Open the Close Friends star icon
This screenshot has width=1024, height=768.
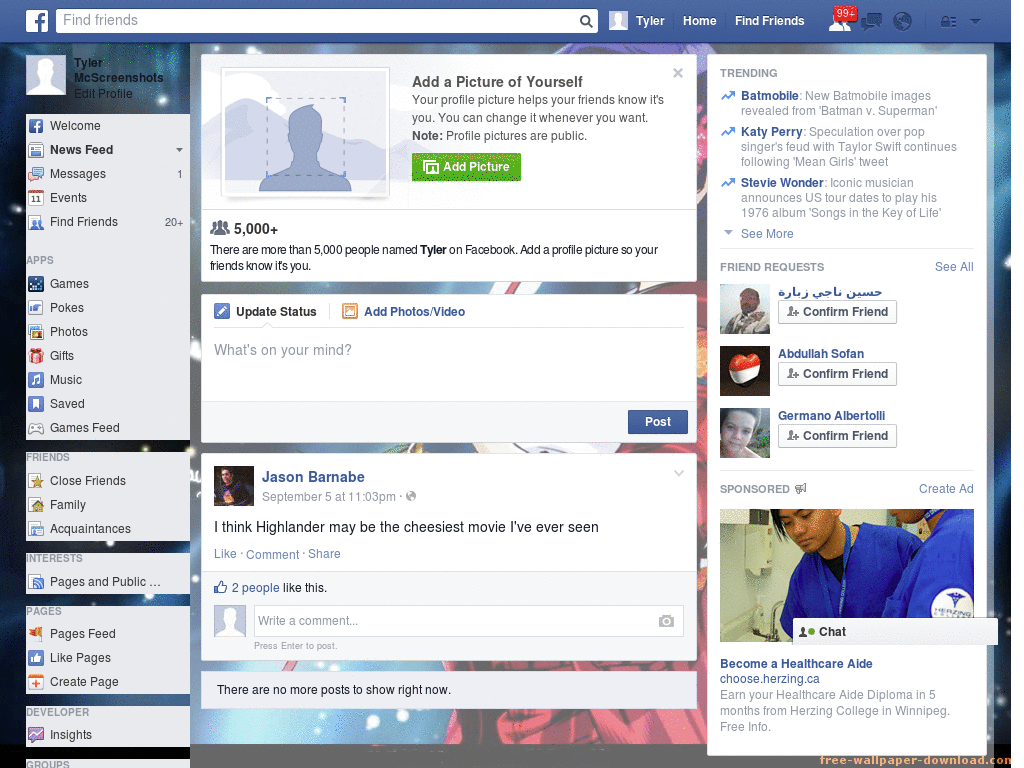pyautogui.click(x=36, y=481)
